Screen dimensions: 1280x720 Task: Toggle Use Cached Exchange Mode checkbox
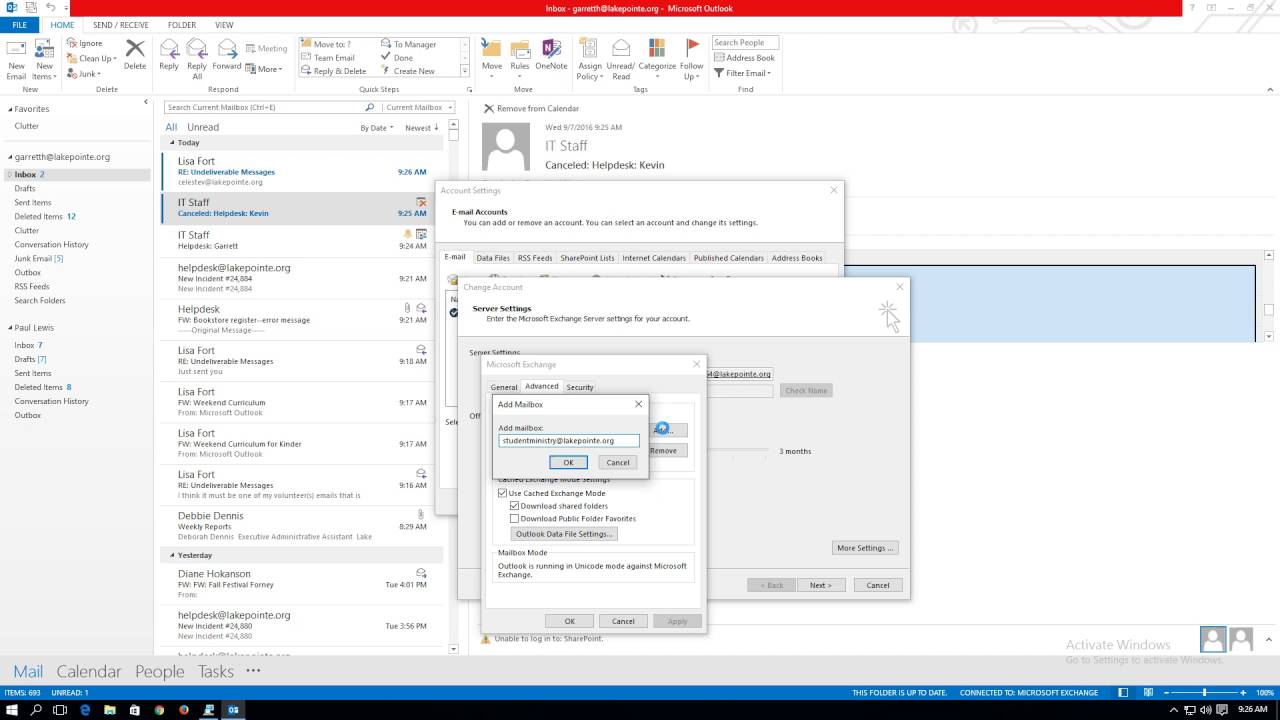point(503,493)
